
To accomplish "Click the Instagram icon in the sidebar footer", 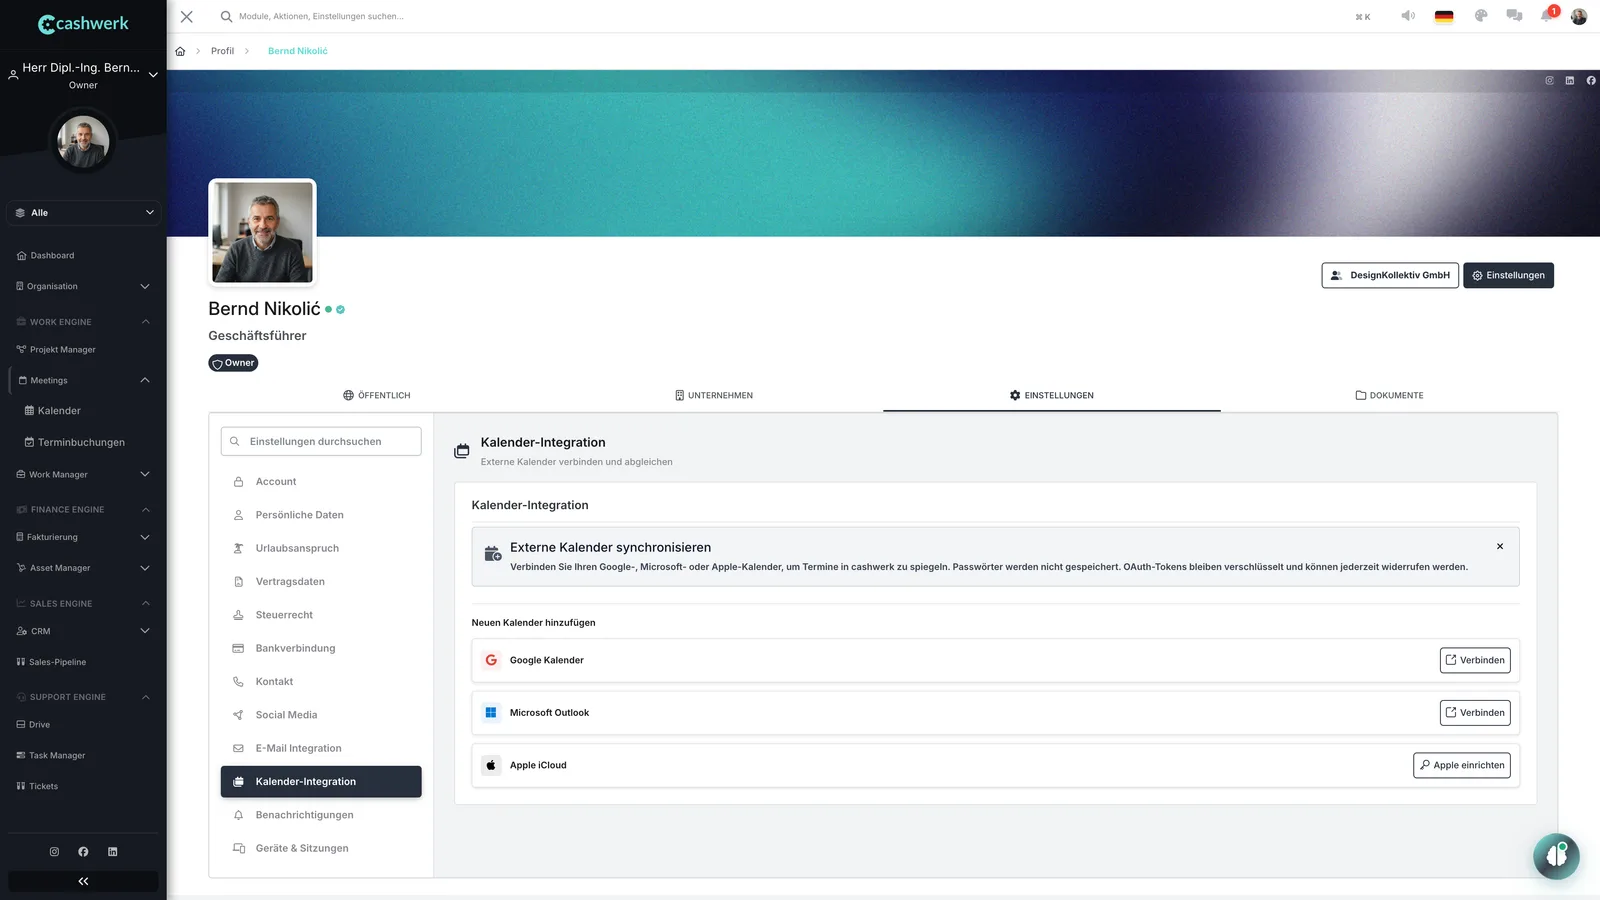I will (x=54, y=852).
